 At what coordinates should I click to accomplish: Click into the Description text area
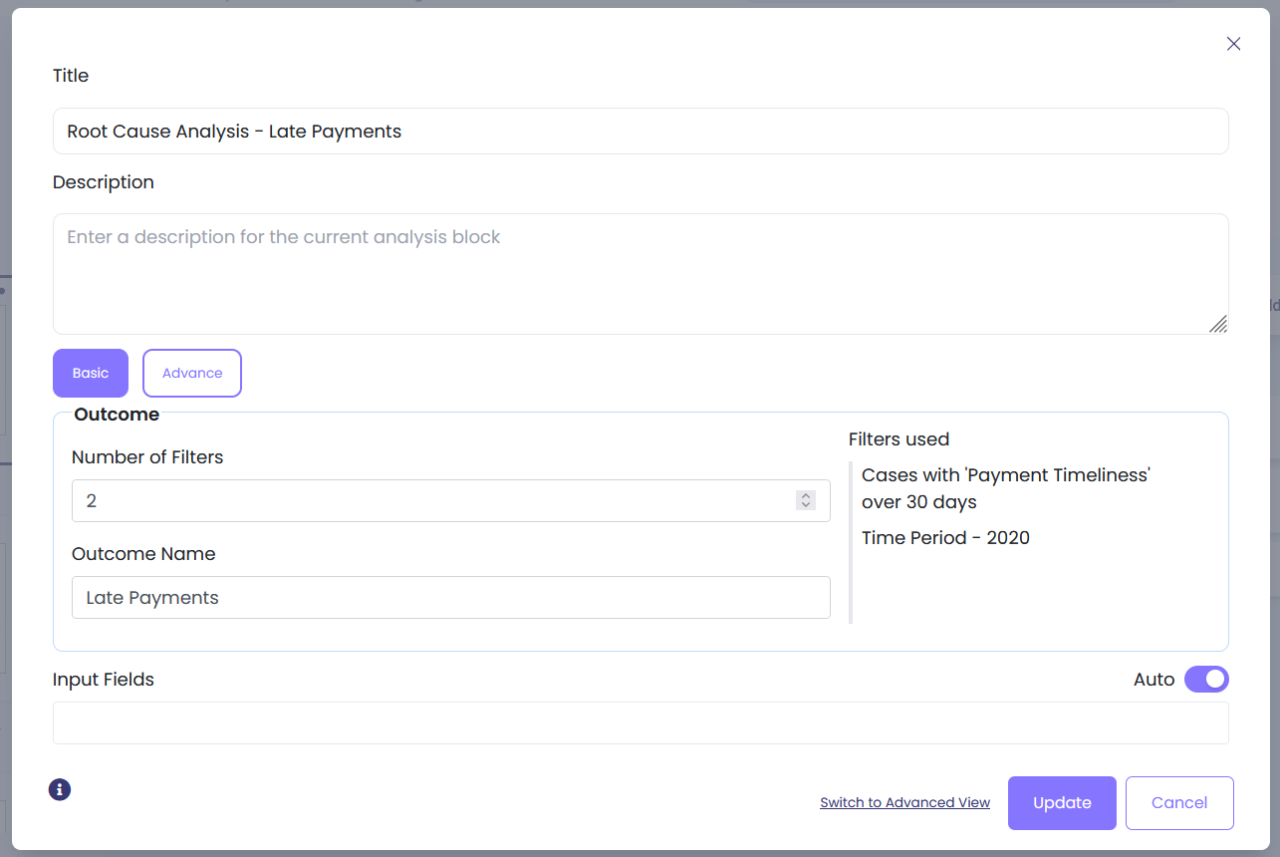coord(640,274)
